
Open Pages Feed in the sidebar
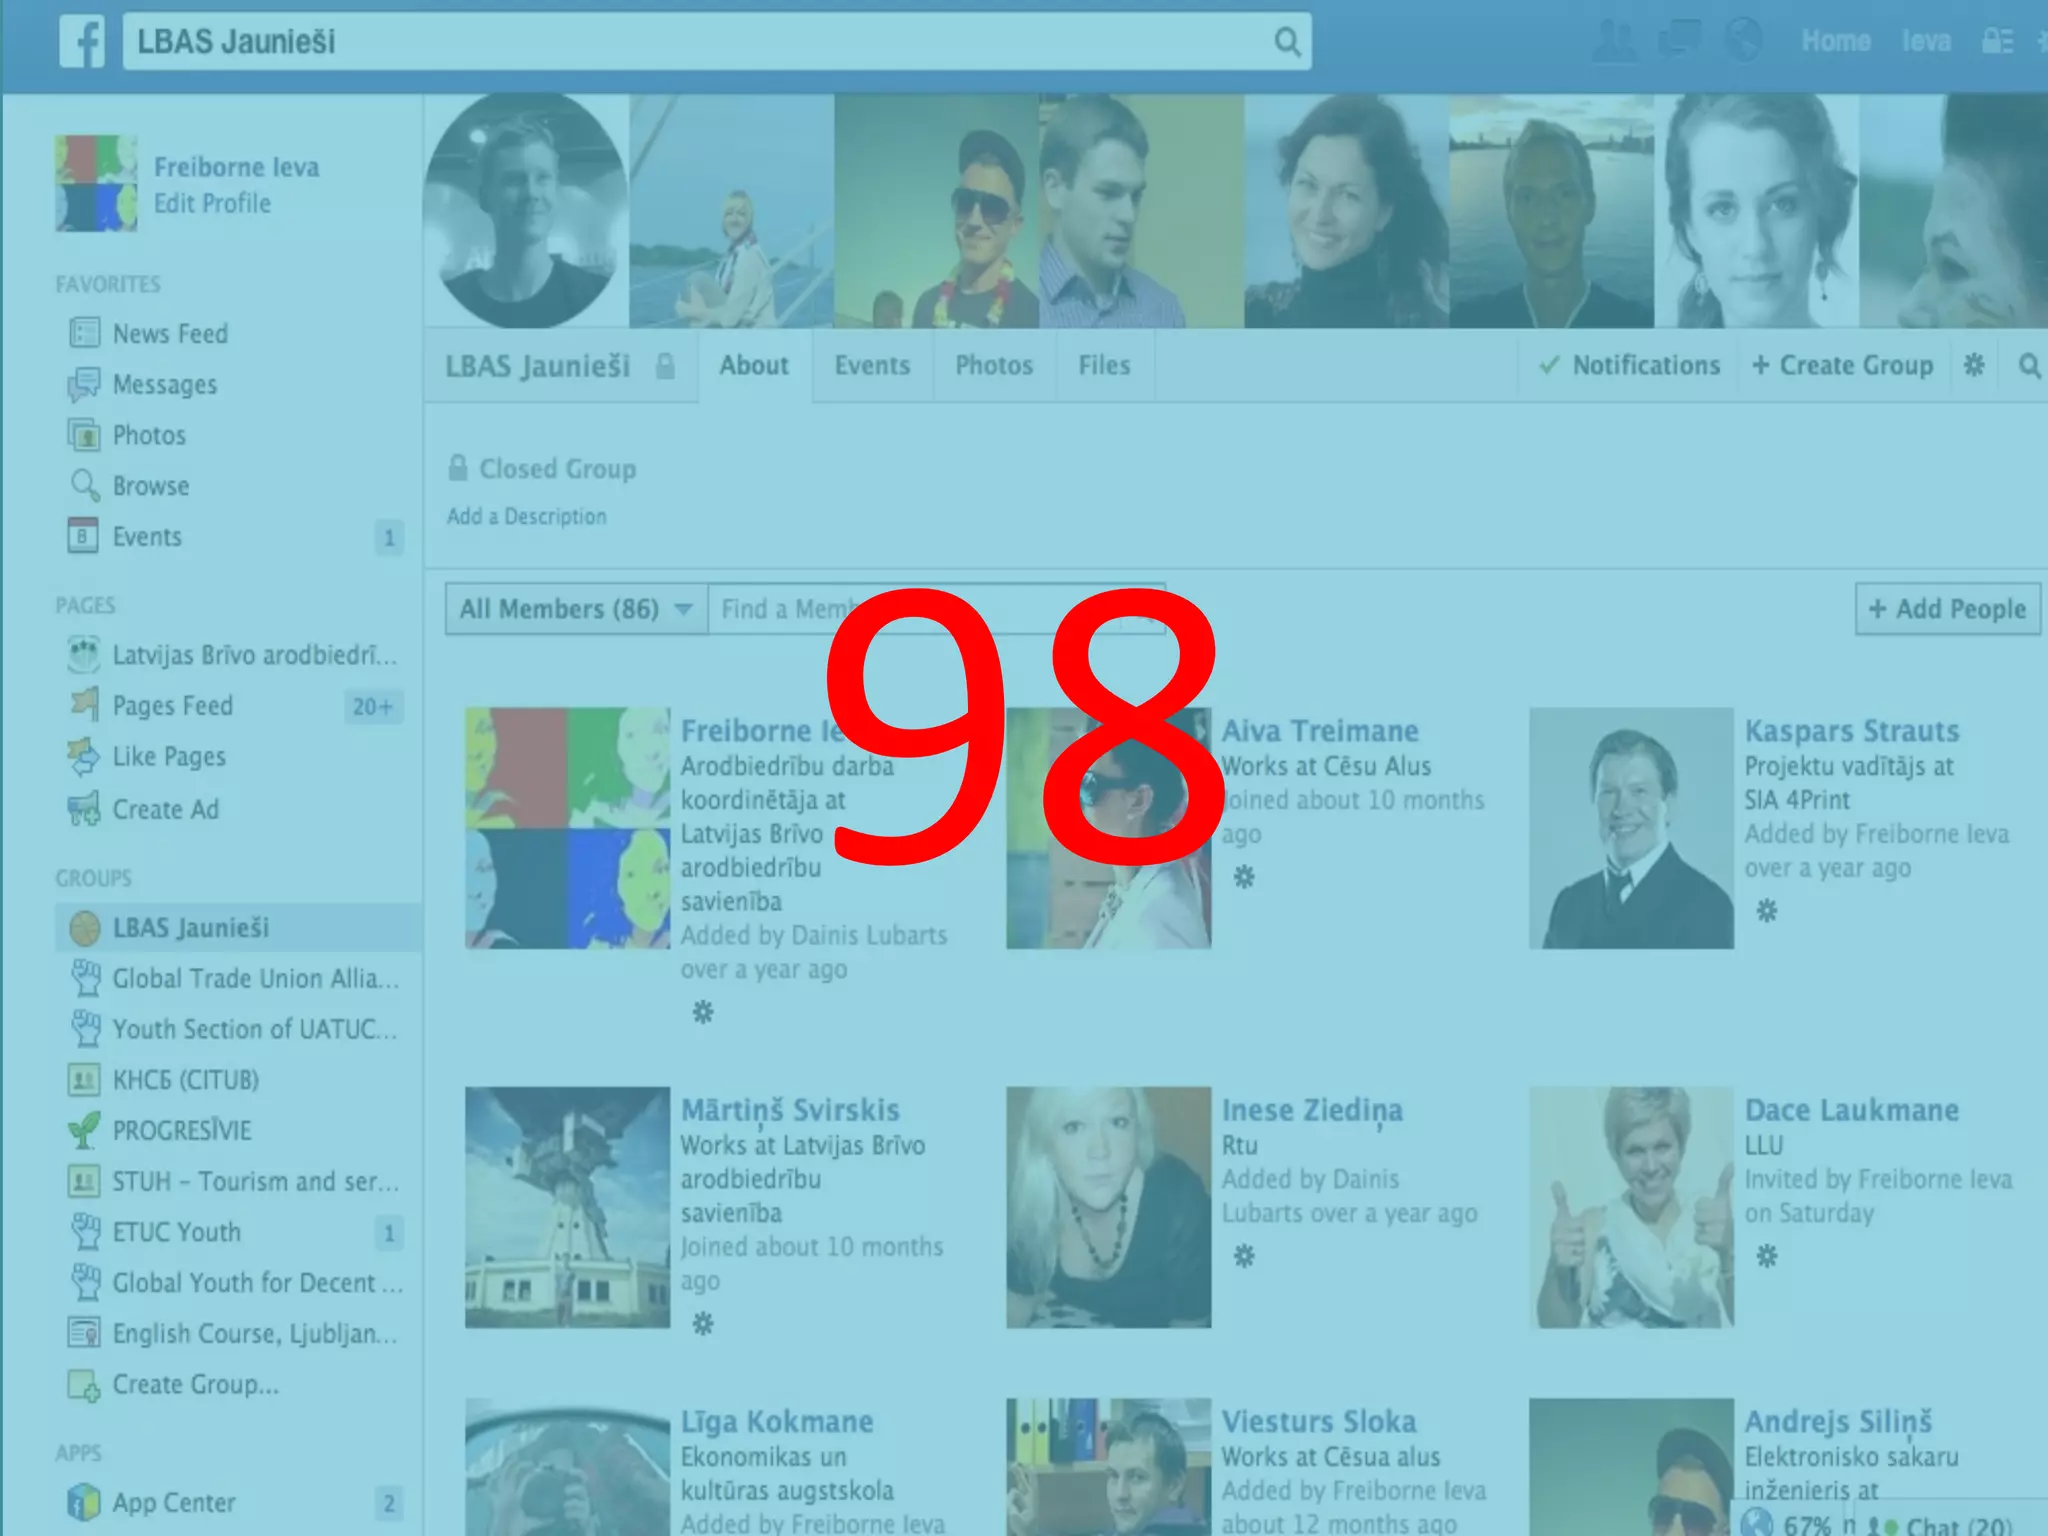pyautogui.click(x=172, y=706)
